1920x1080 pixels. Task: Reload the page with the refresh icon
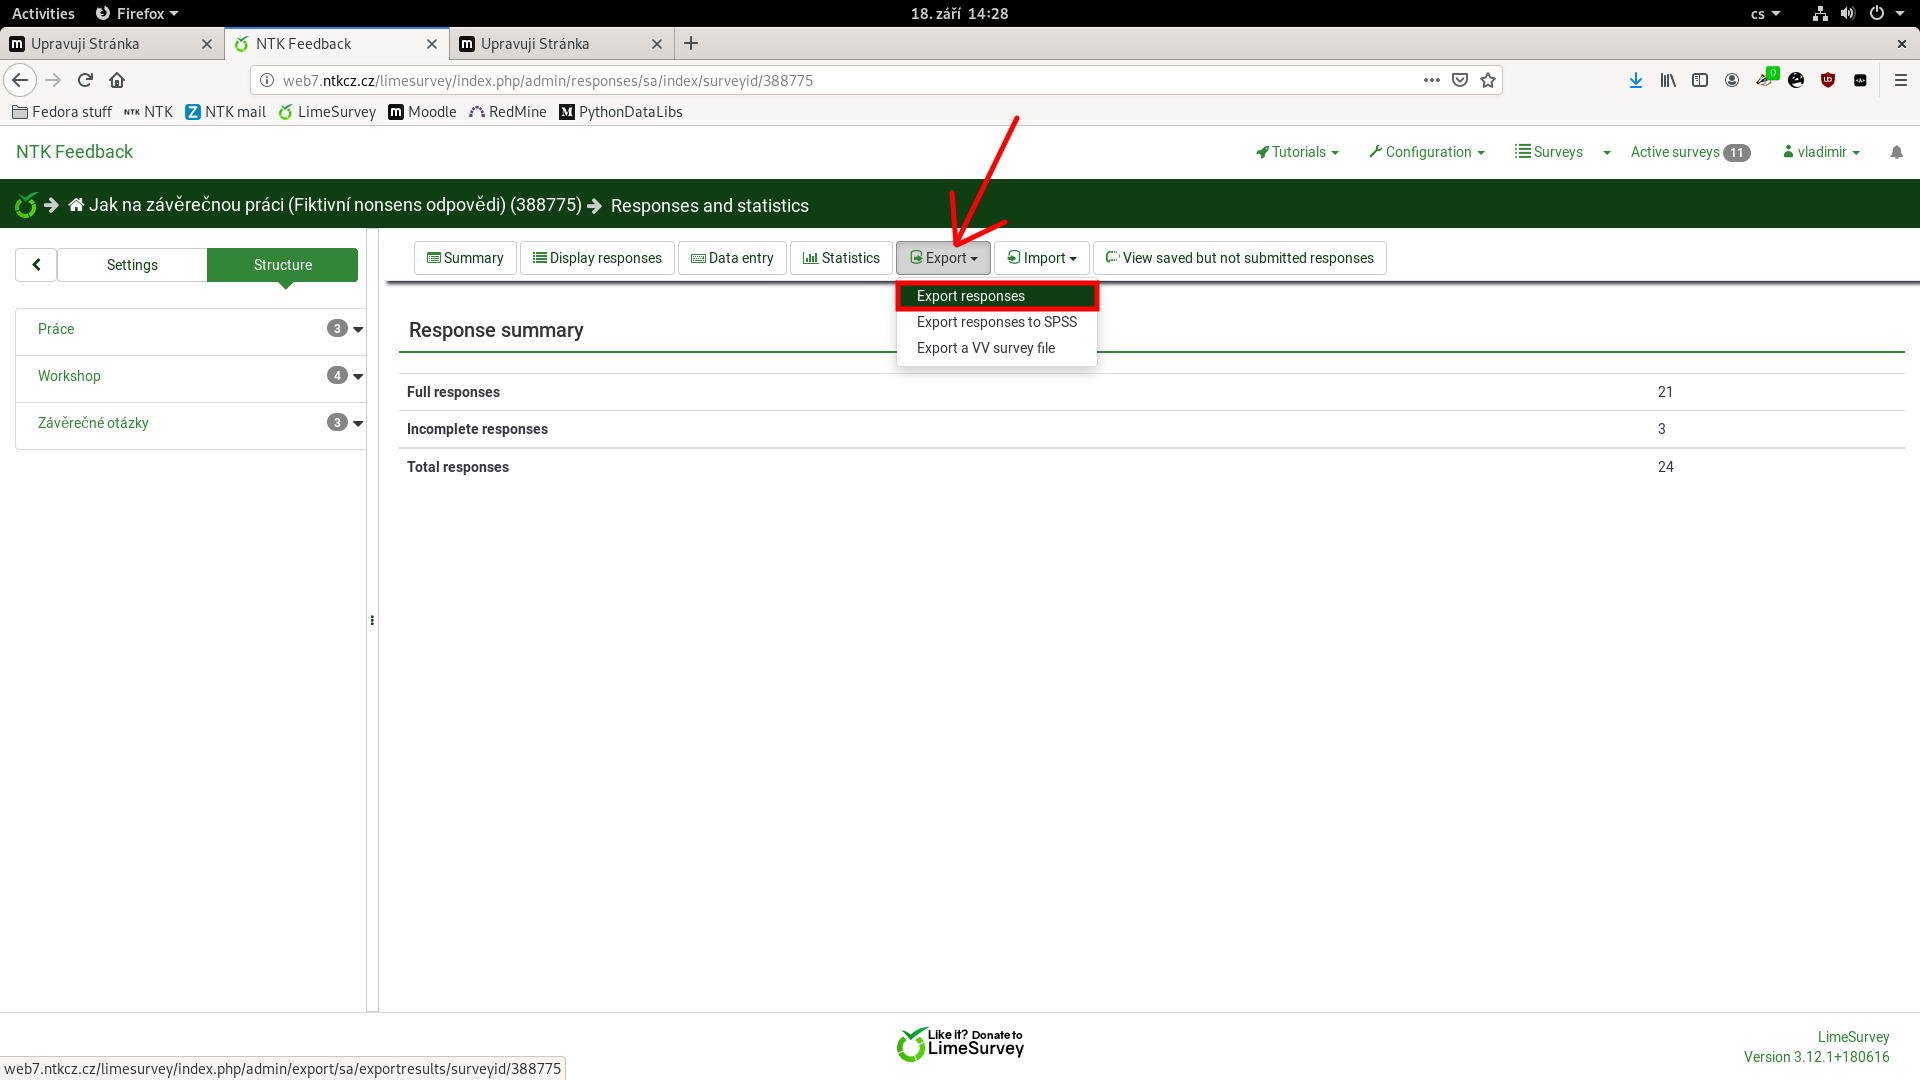pyautogui.click(x=85, y=80)
